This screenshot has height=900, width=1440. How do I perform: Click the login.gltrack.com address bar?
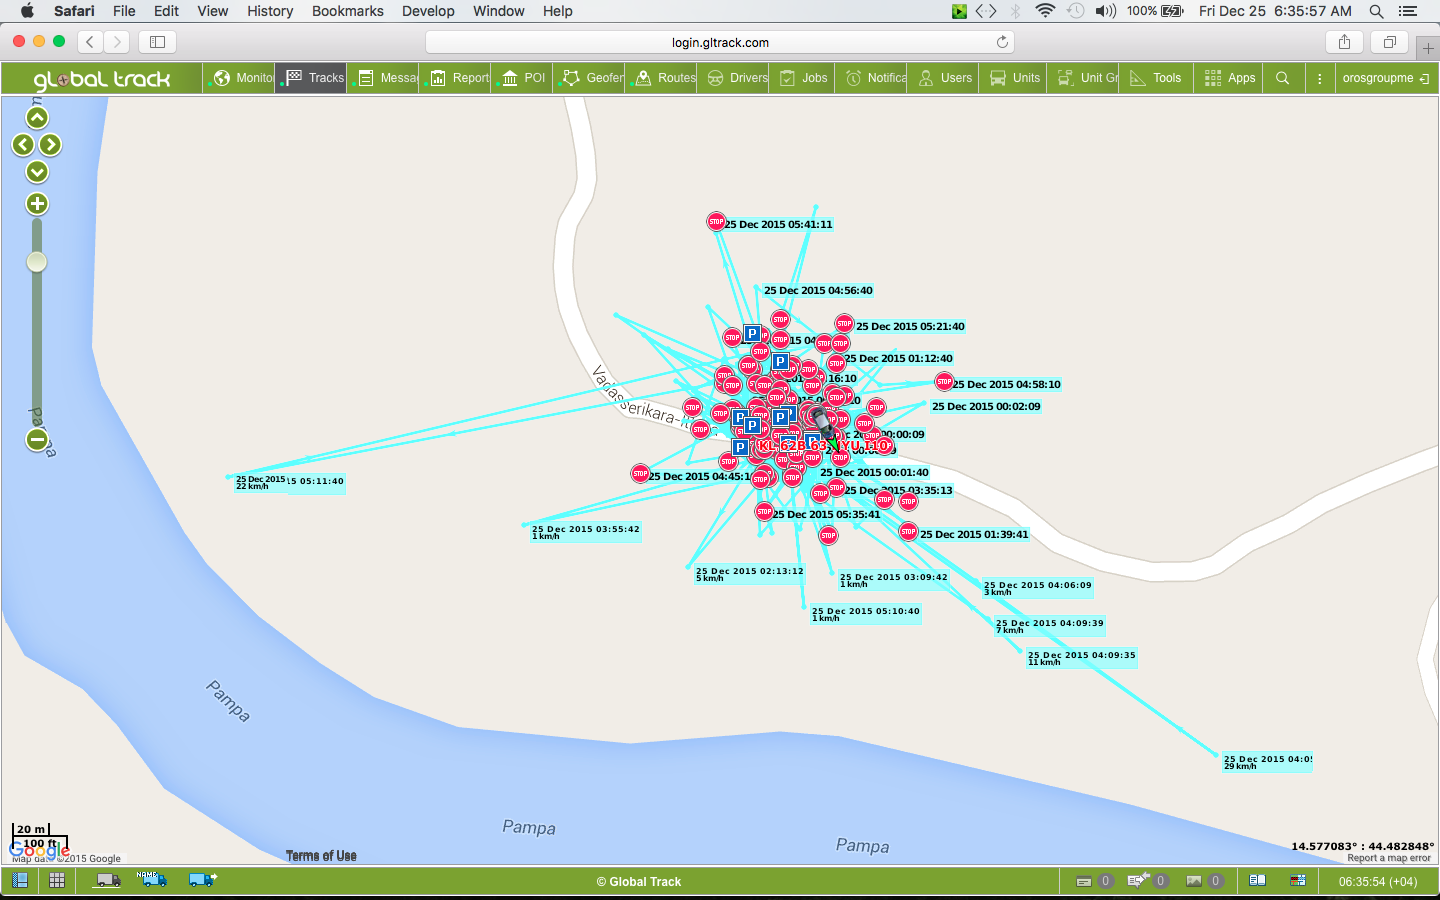pos(720,42)
